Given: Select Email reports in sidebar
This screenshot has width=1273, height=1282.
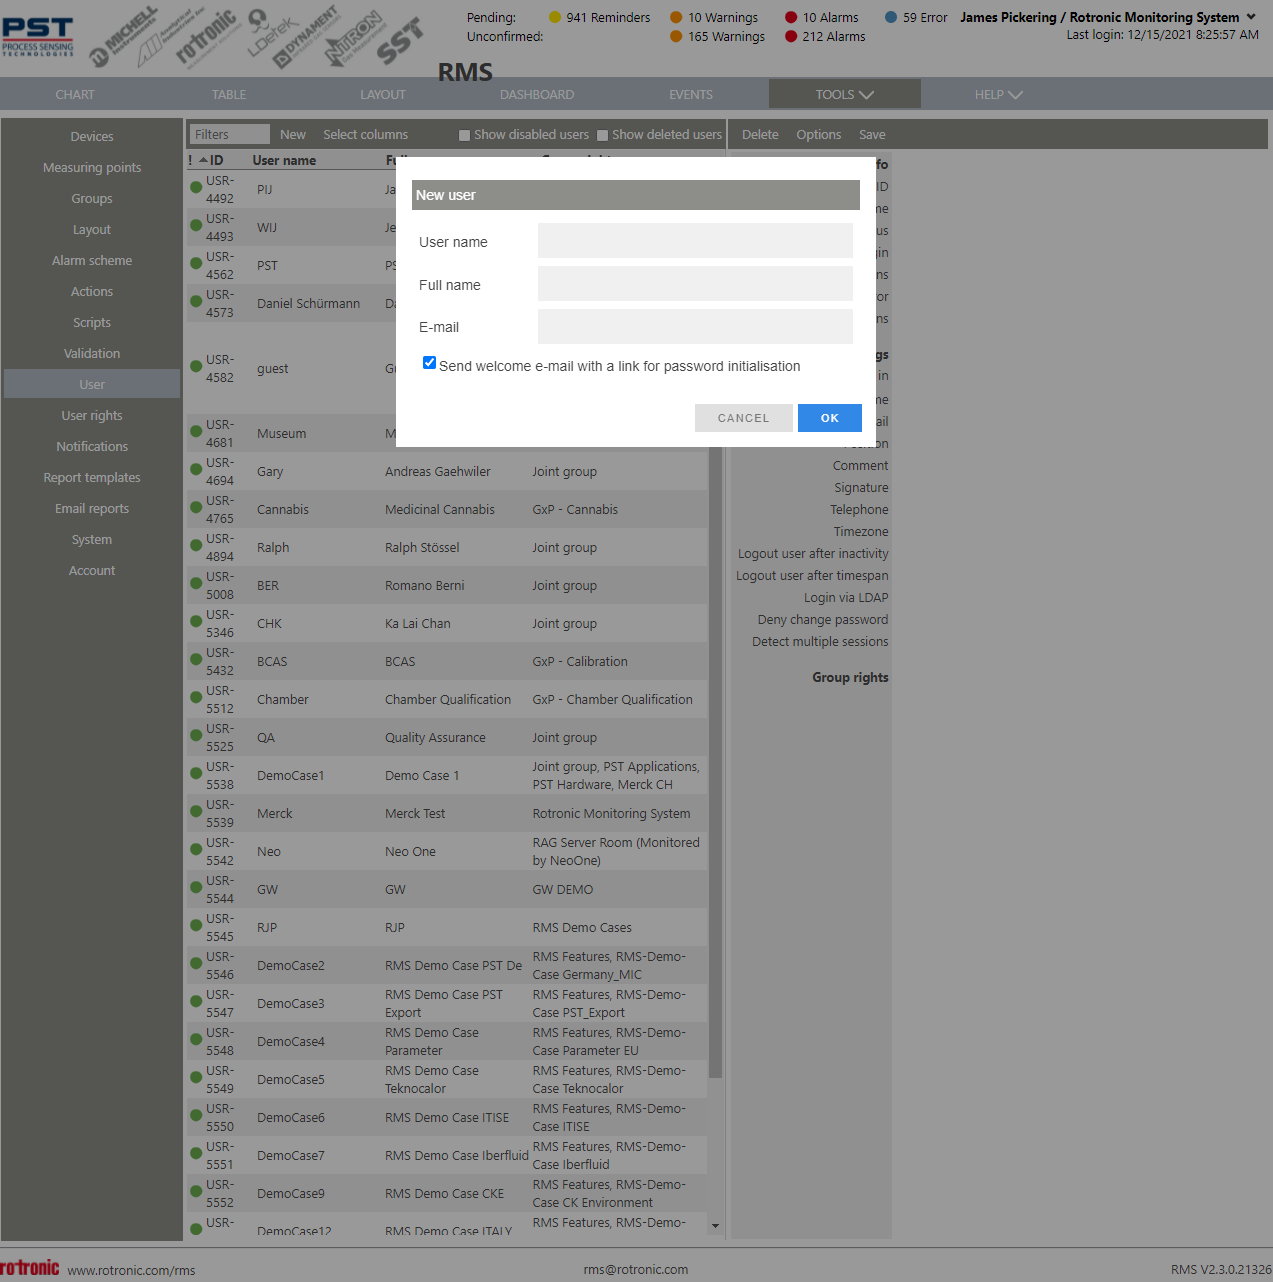Looking at the screenshot, I should [92, 508].
